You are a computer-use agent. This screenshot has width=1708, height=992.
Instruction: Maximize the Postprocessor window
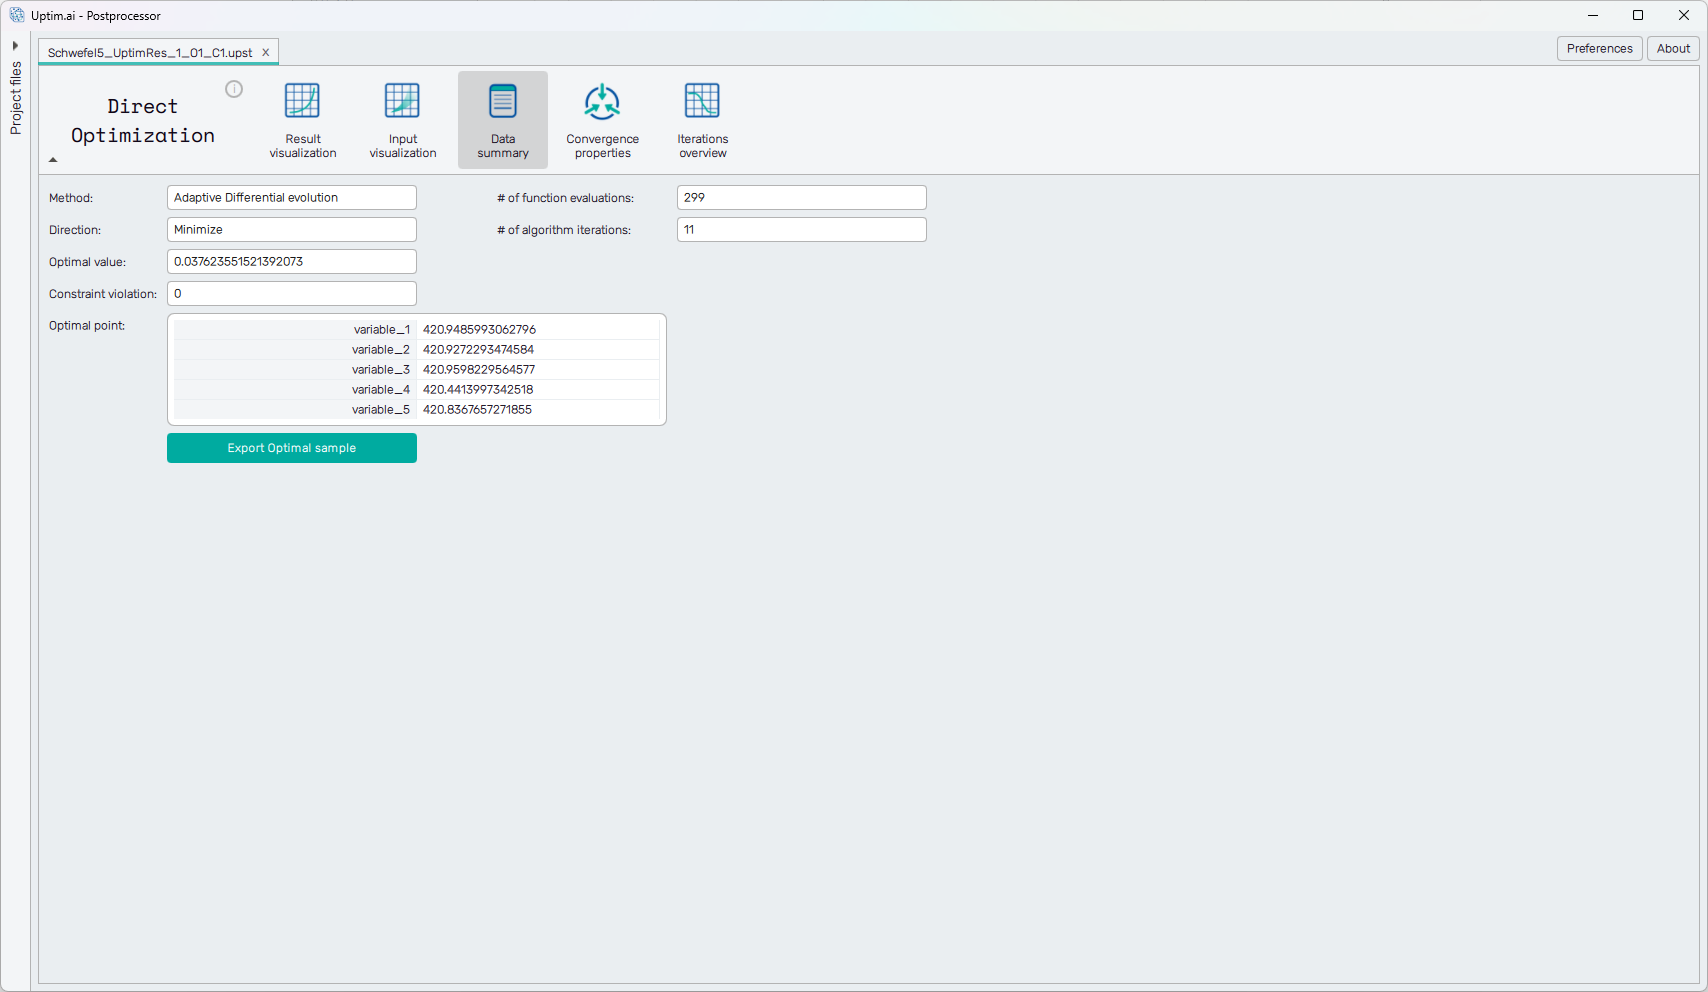[x=1638, y=15]
